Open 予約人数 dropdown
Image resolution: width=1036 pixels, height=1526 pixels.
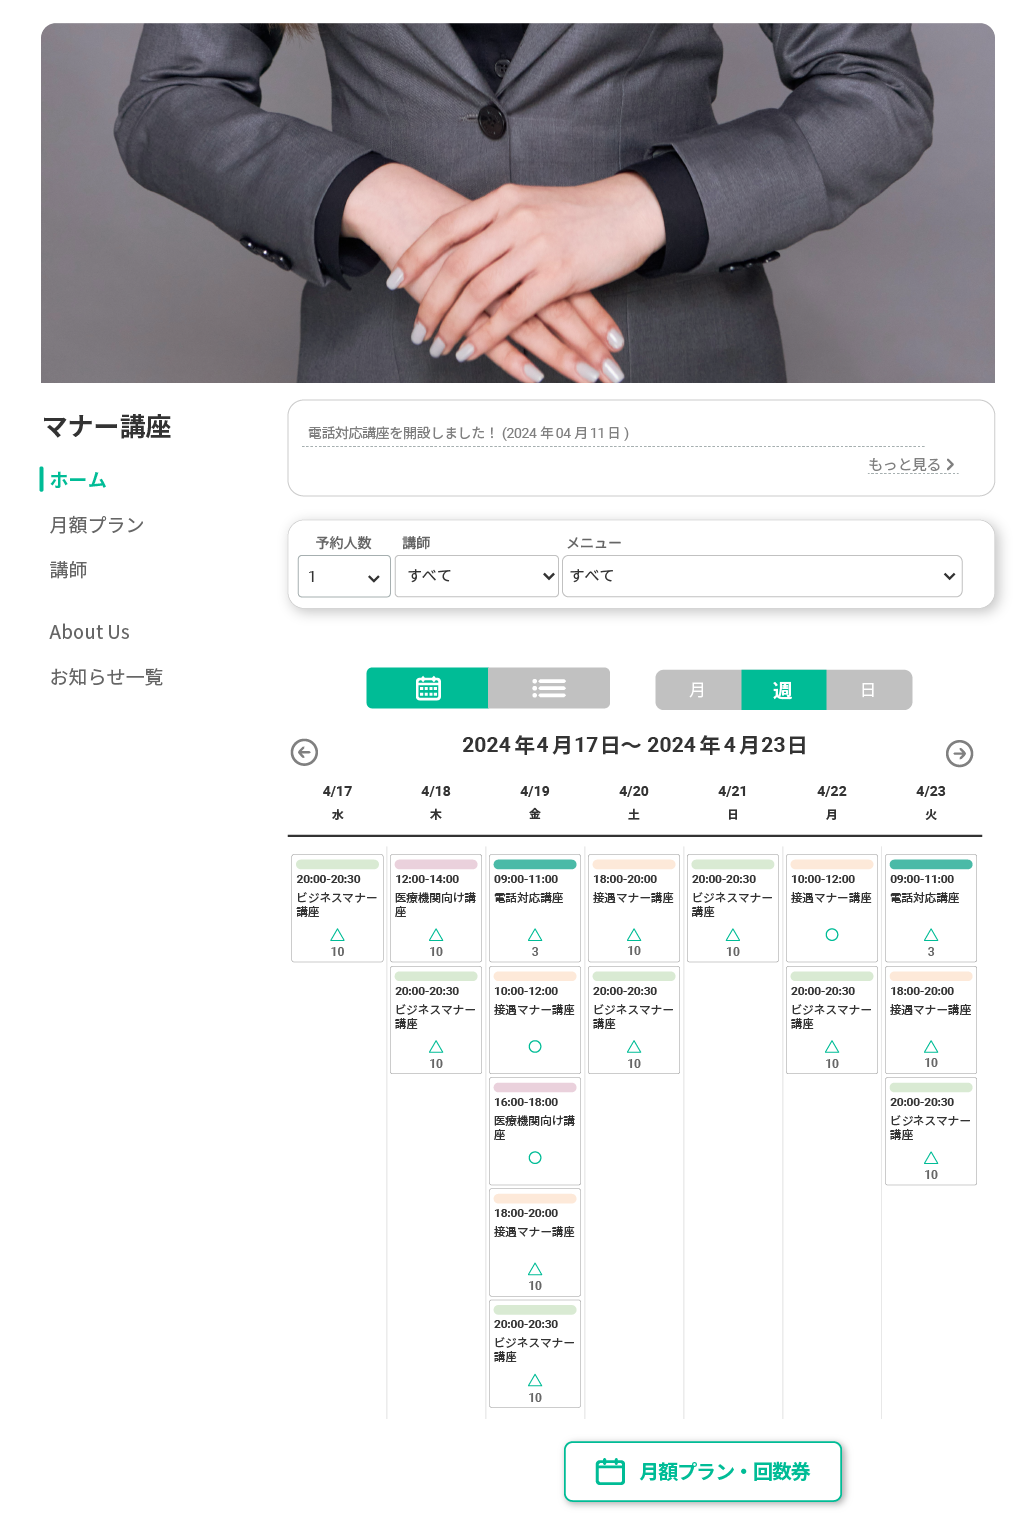(x=344, y=576)
